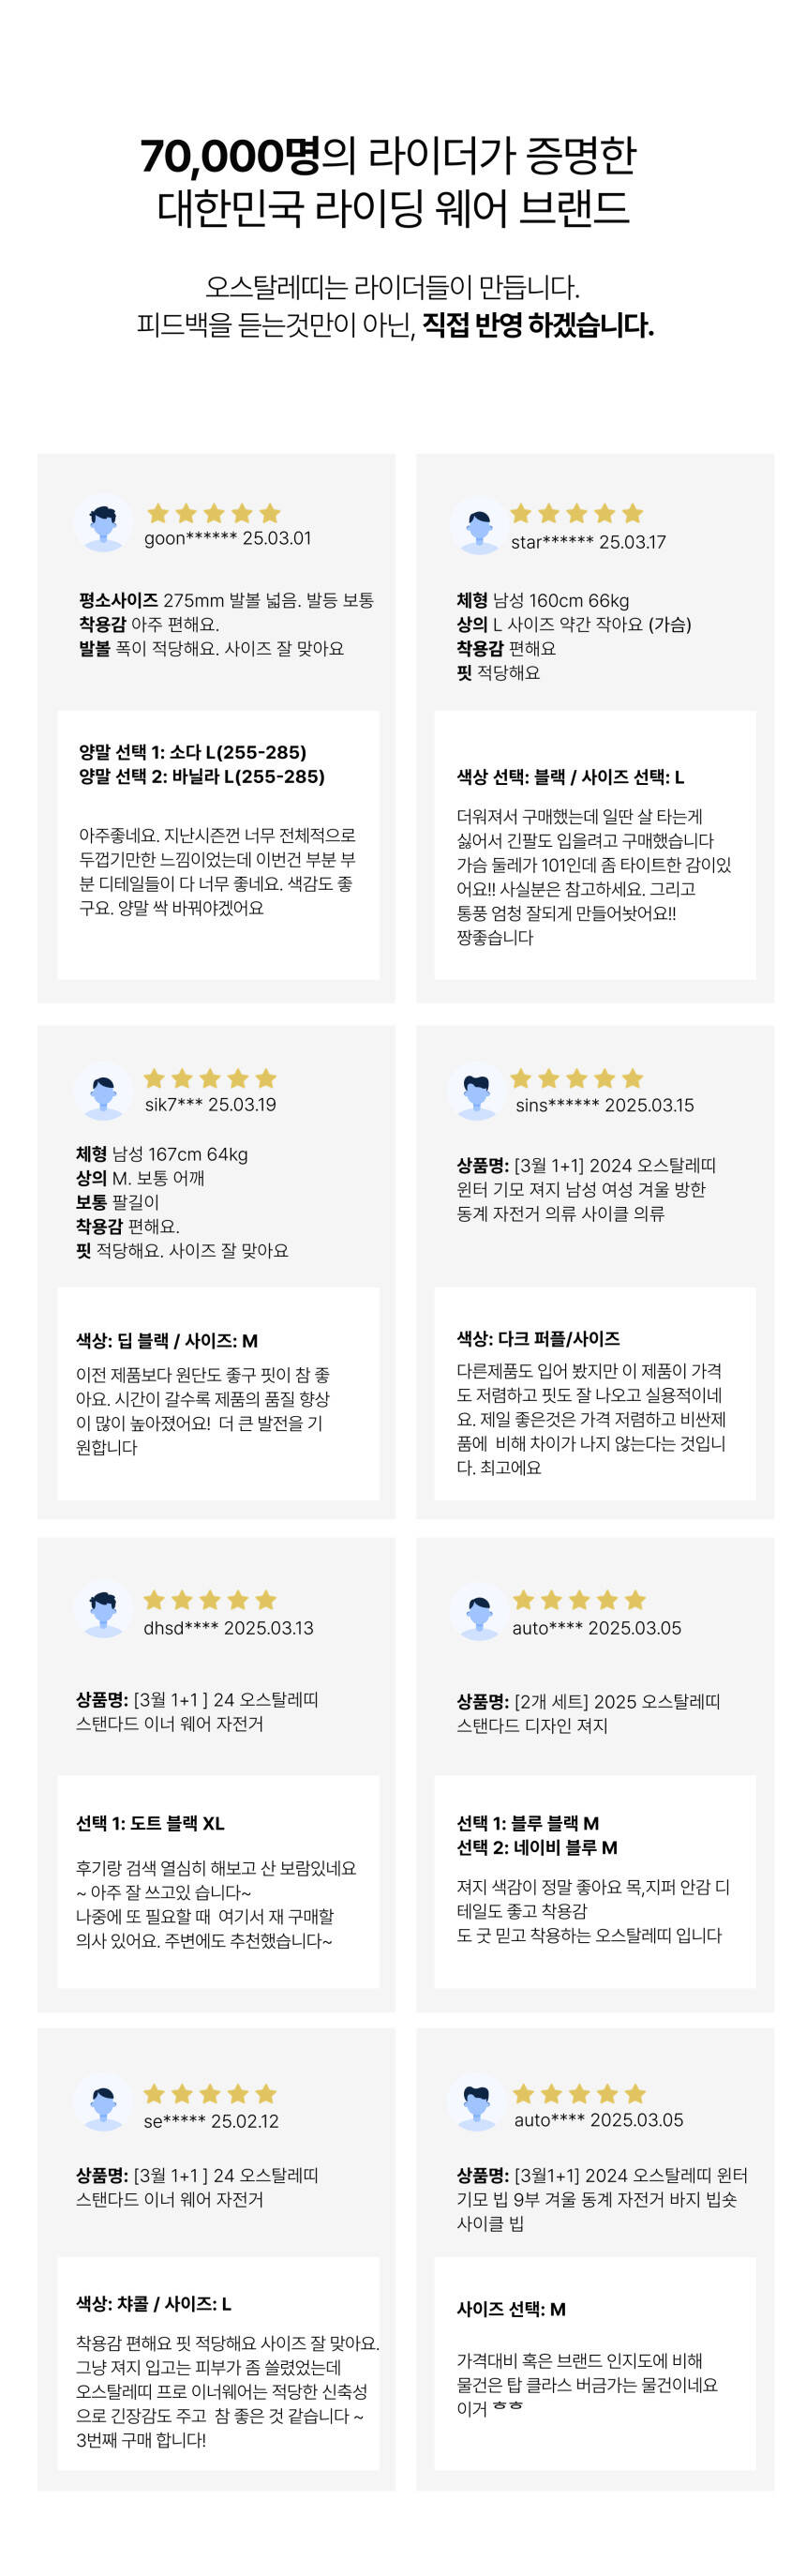Click the star rating above sik7*** 25.03.19
The width and height of the screenshot is (806, 2576).
[210, 1078]
